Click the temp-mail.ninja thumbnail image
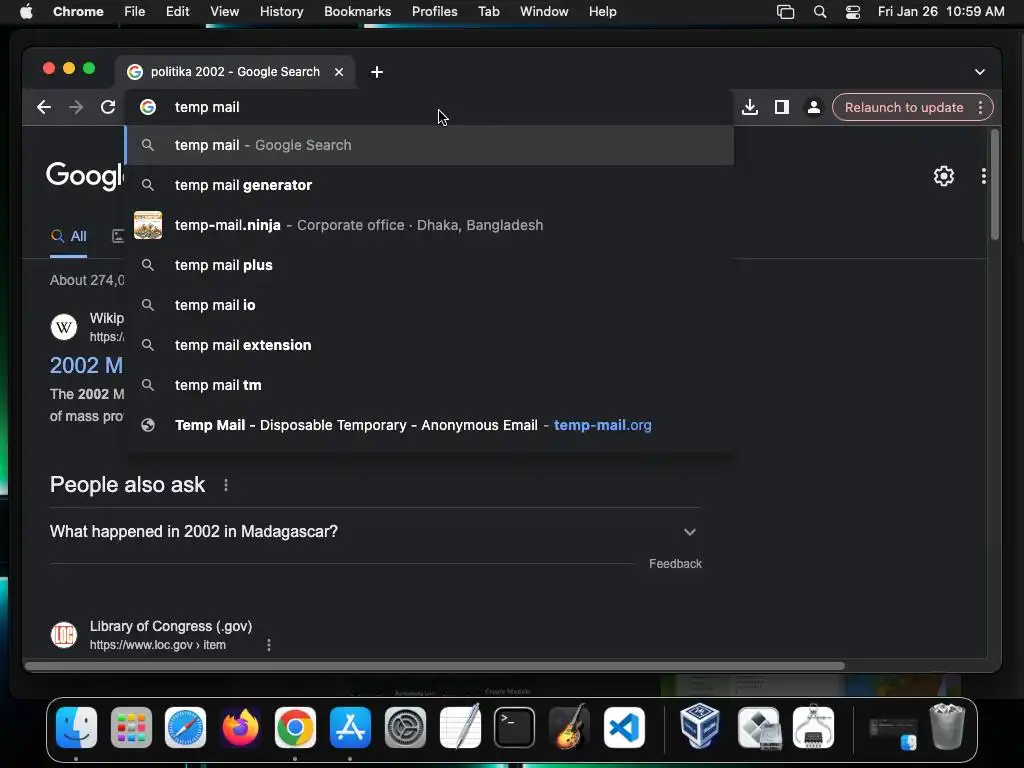This screenshot has width=1024, height=768. 148,225
